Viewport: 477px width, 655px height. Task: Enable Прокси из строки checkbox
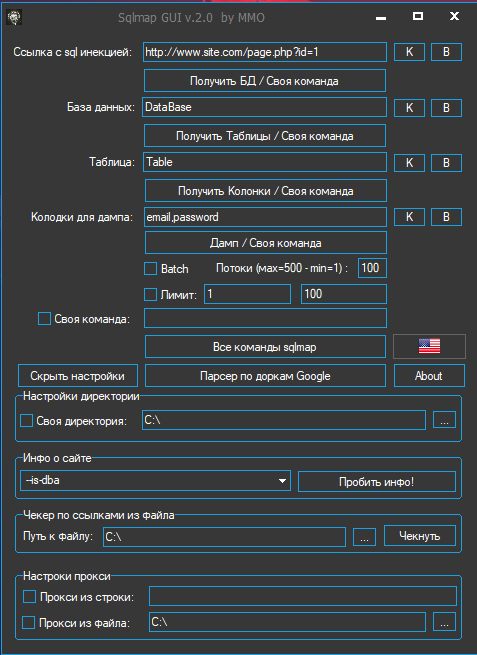pyautogui.click(x=29, y=597)
